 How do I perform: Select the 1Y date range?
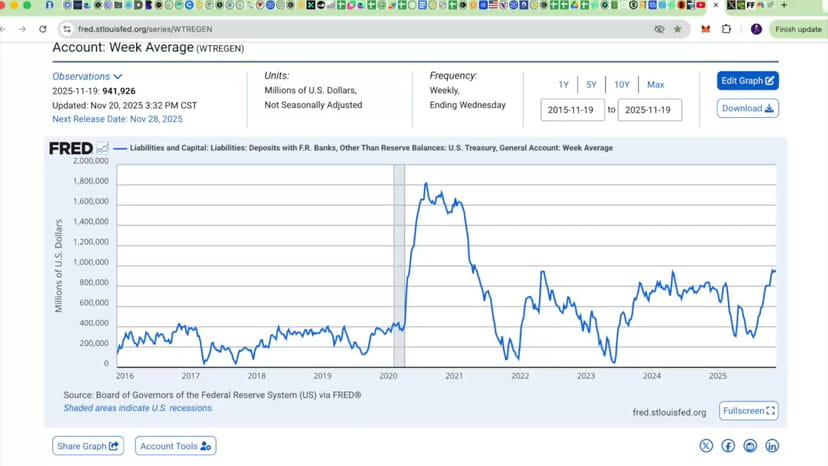pos(563,85)
